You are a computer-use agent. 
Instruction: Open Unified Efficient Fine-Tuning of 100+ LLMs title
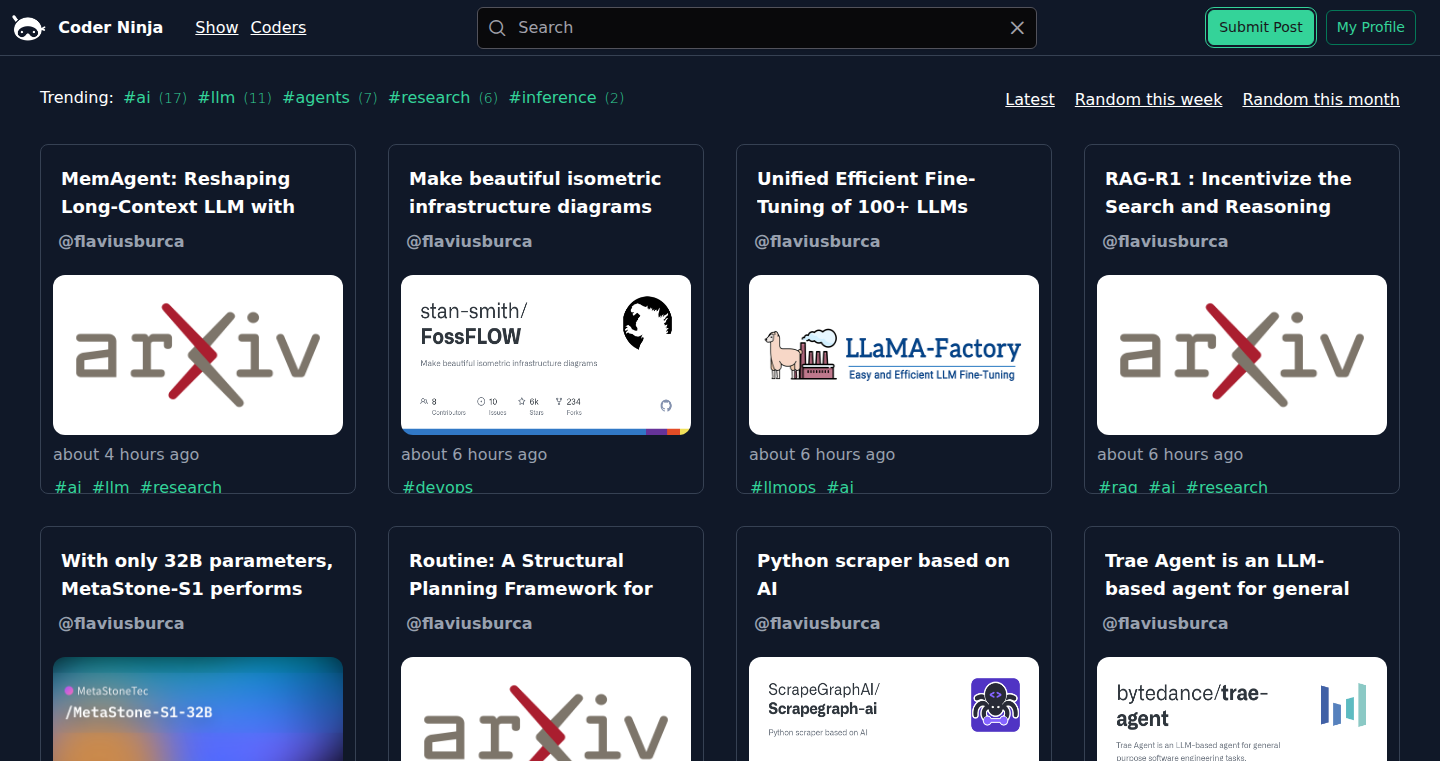click(x=866, y=193)
